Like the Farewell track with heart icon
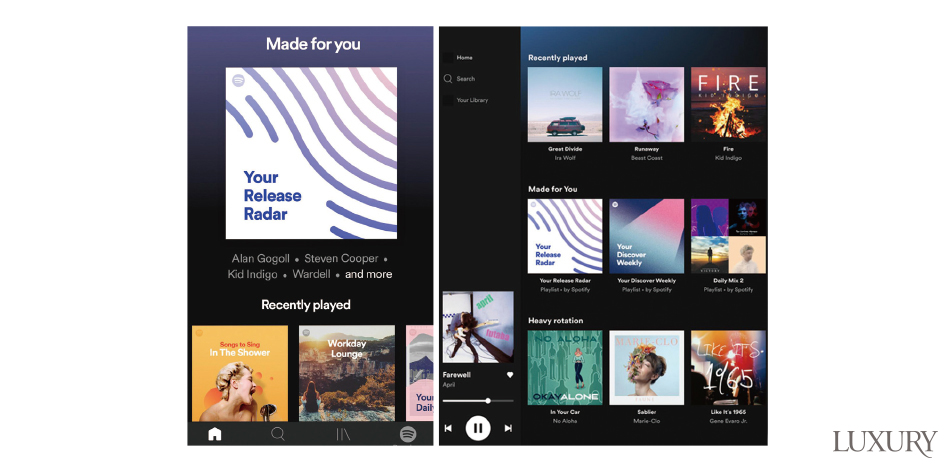This screenshot has width=950, height=468. (510, 375)
